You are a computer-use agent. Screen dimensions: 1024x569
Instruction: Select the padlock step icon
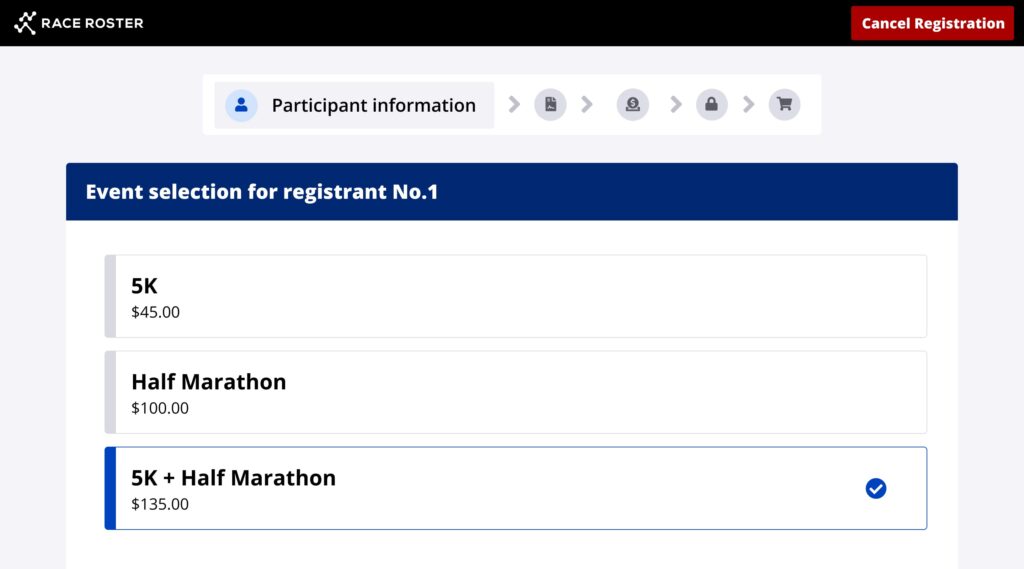point(711,105)
